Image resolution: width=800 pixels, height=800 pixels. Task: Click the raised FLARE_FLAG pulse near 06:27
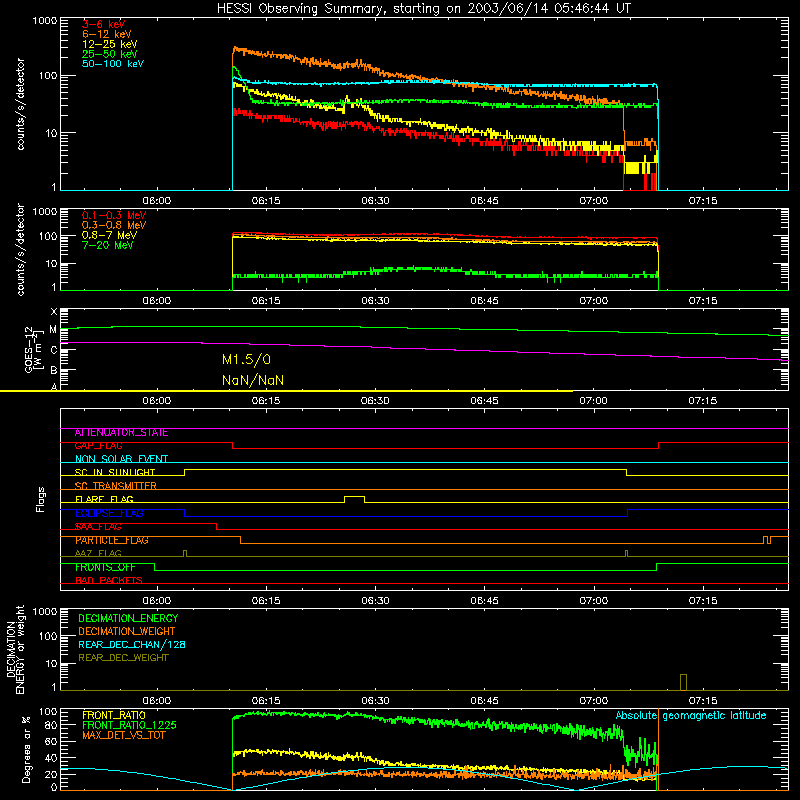[354, 499]
